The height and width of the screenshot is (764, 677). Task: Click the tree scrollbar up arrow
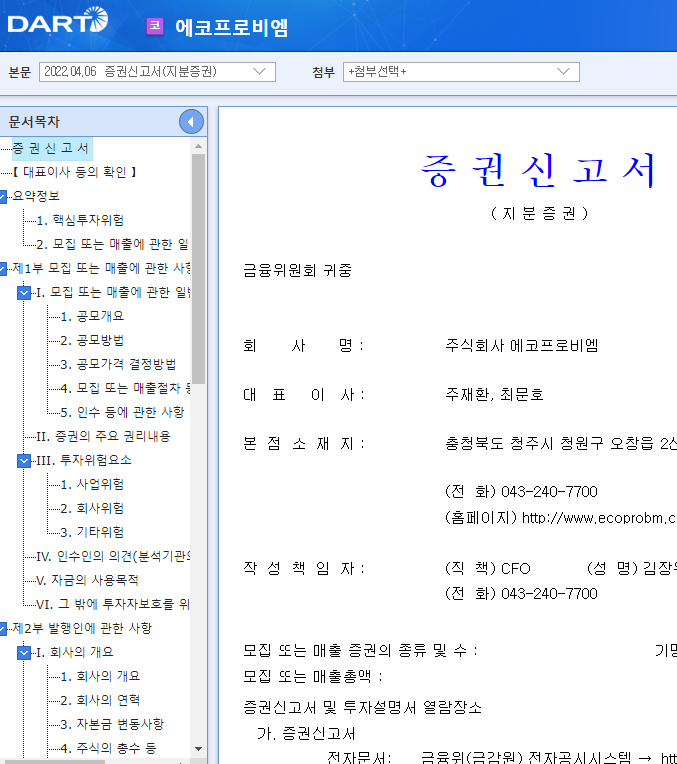pos(198,146)
